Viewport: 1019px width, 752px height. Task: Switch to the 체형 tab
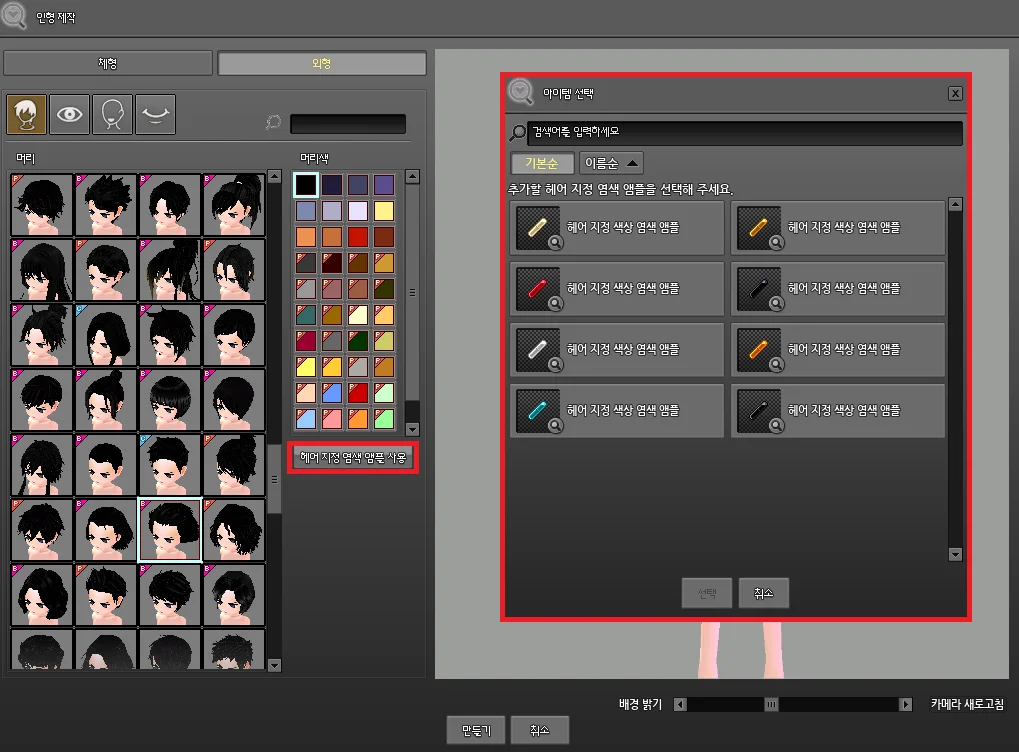point(107,62)
